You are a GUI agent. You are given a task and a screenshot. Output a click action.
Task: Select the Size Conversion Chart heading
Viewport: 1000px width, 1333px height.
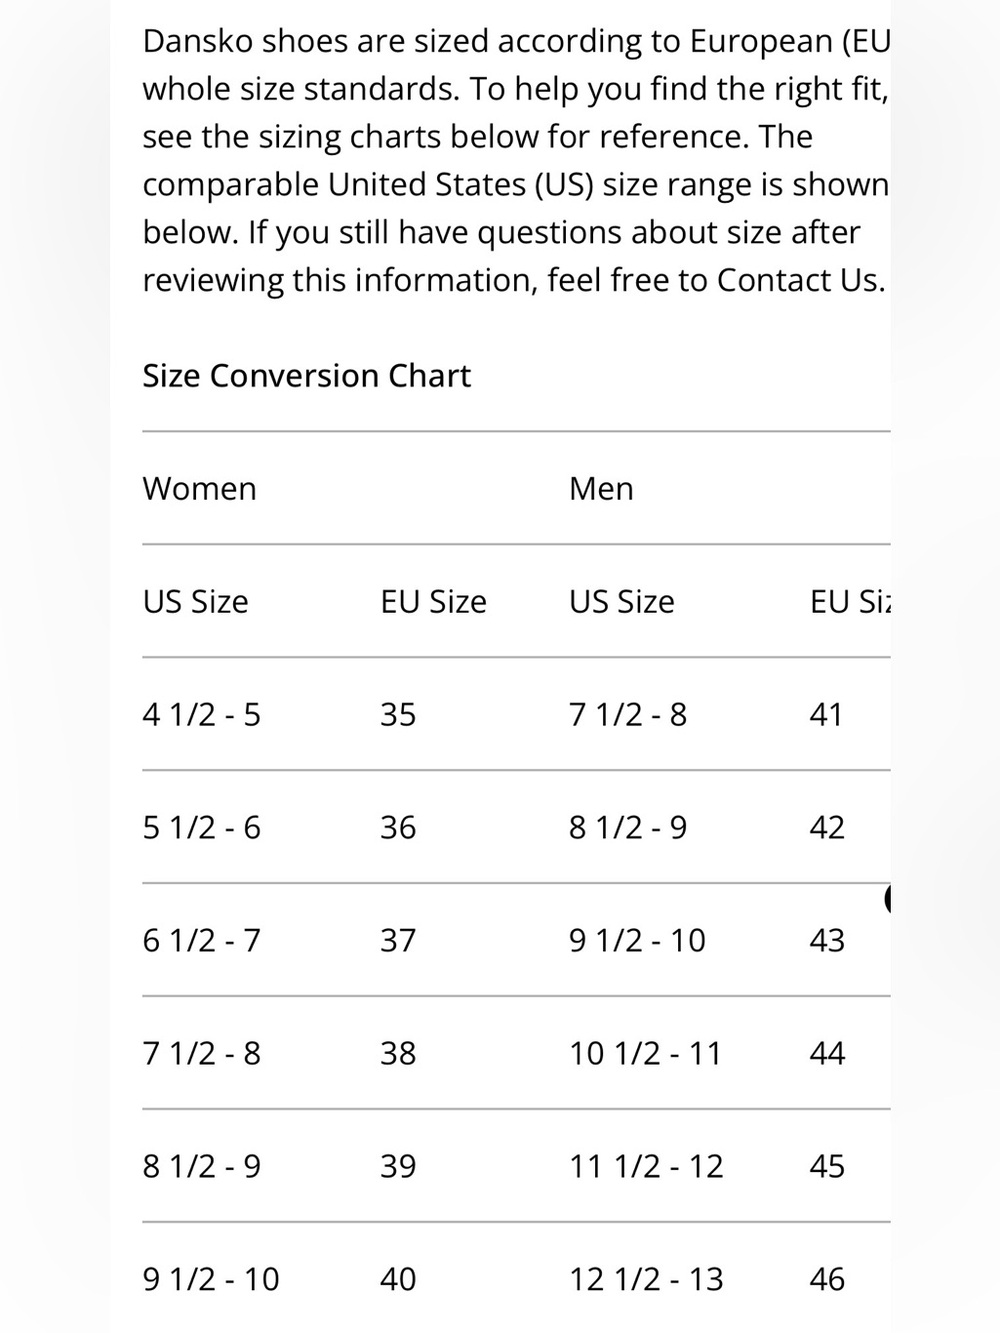[x=306, y=376]
